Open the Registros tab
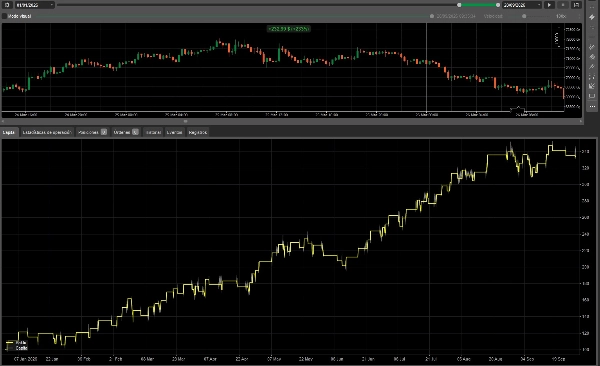Image resolution: width=600 pixels, height=366 pixels. click(x=198, y=132)
